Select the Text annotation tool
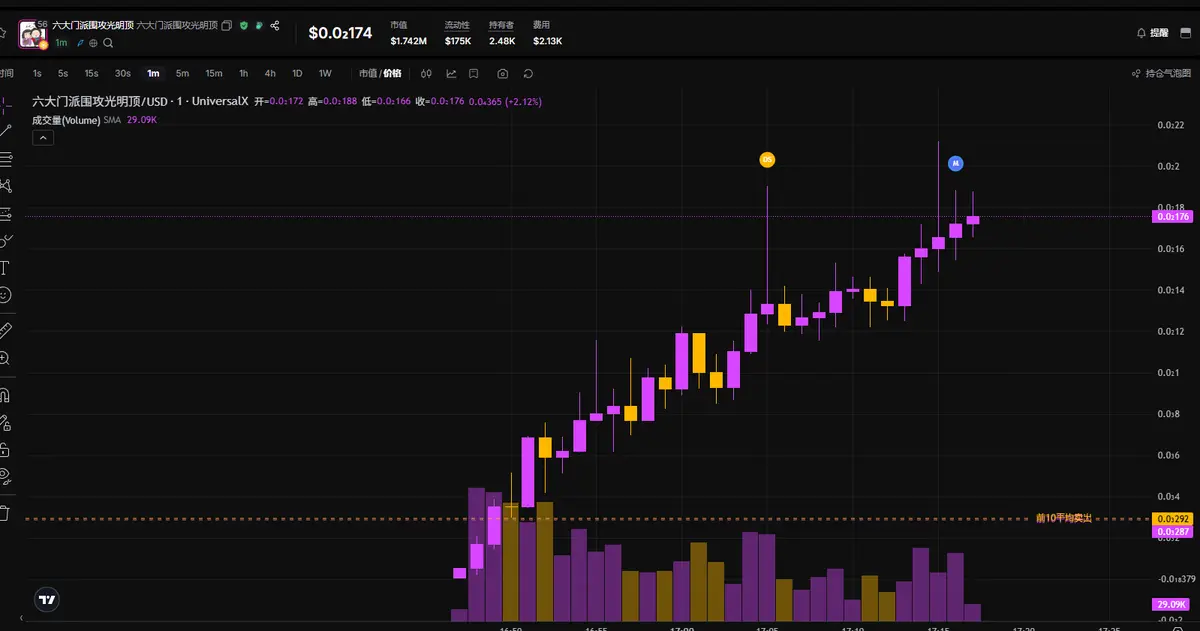 tap(5, 267)
